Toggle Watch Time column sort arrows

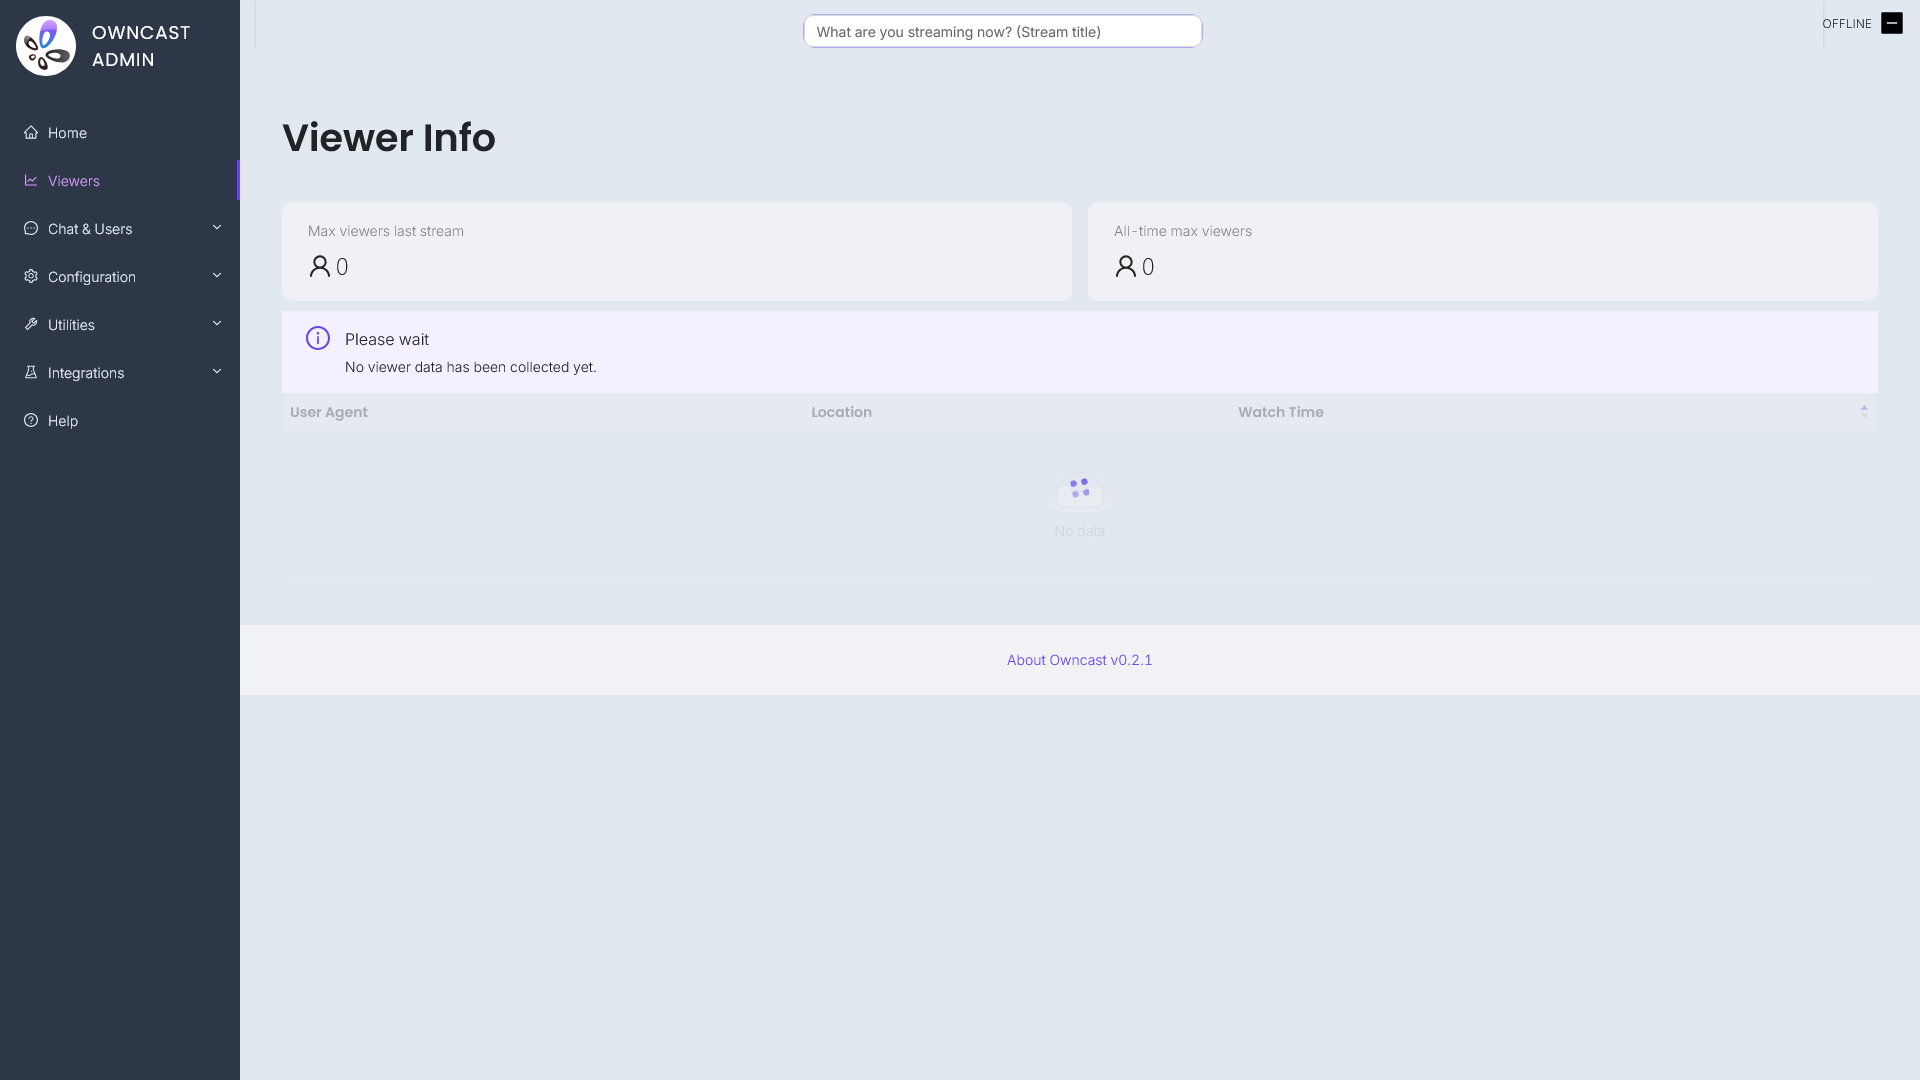tap(1864, 411)
